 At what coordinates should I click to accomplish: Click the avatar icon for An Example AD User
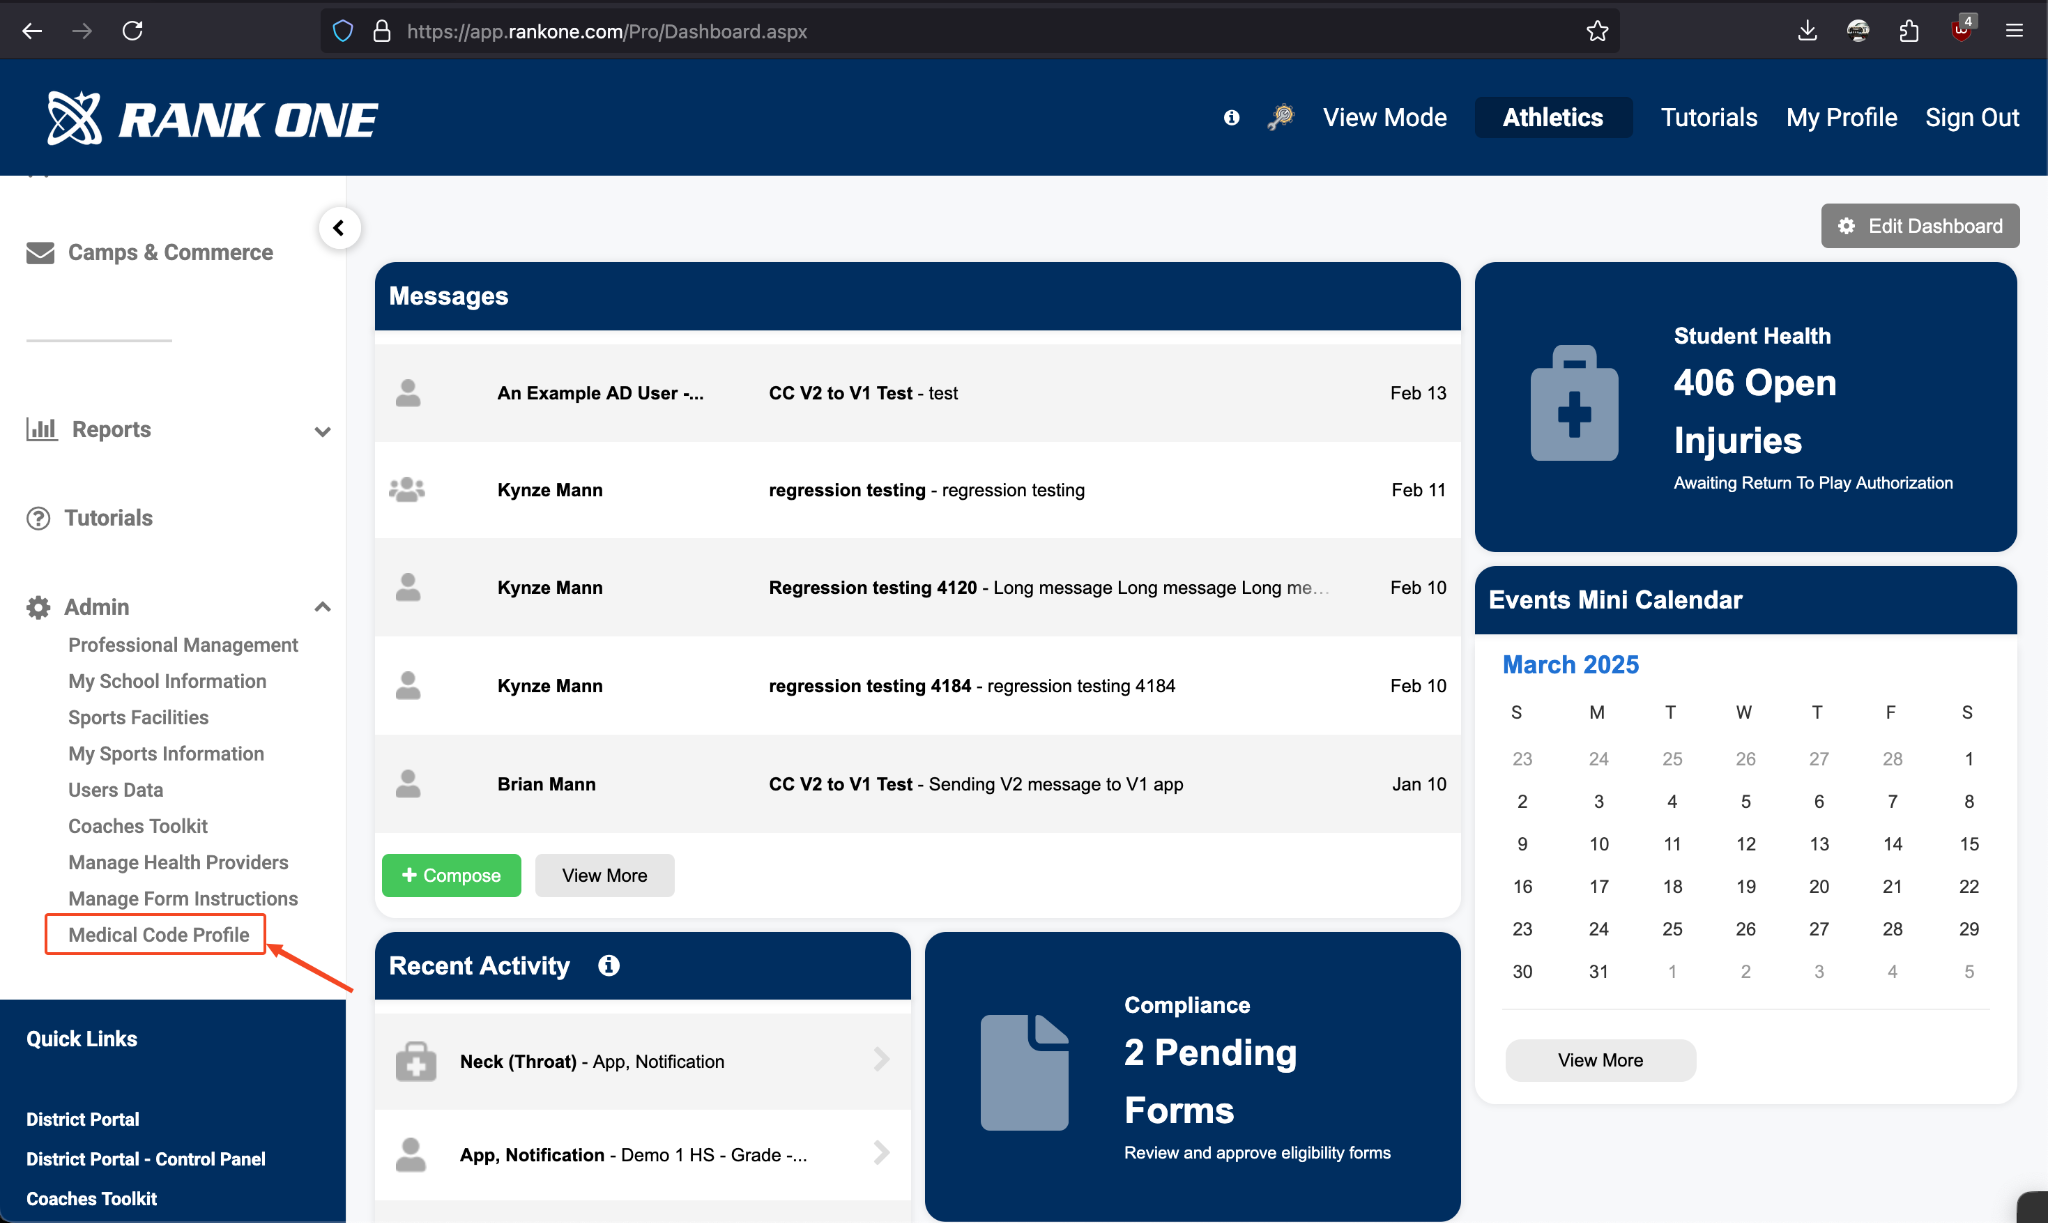(408, 393)
